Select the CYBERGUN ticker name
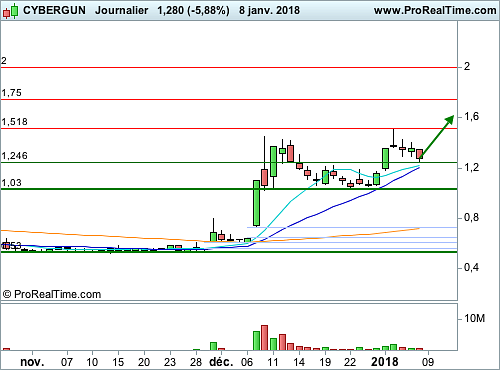The image size is (500, 370). pos(54,10)
